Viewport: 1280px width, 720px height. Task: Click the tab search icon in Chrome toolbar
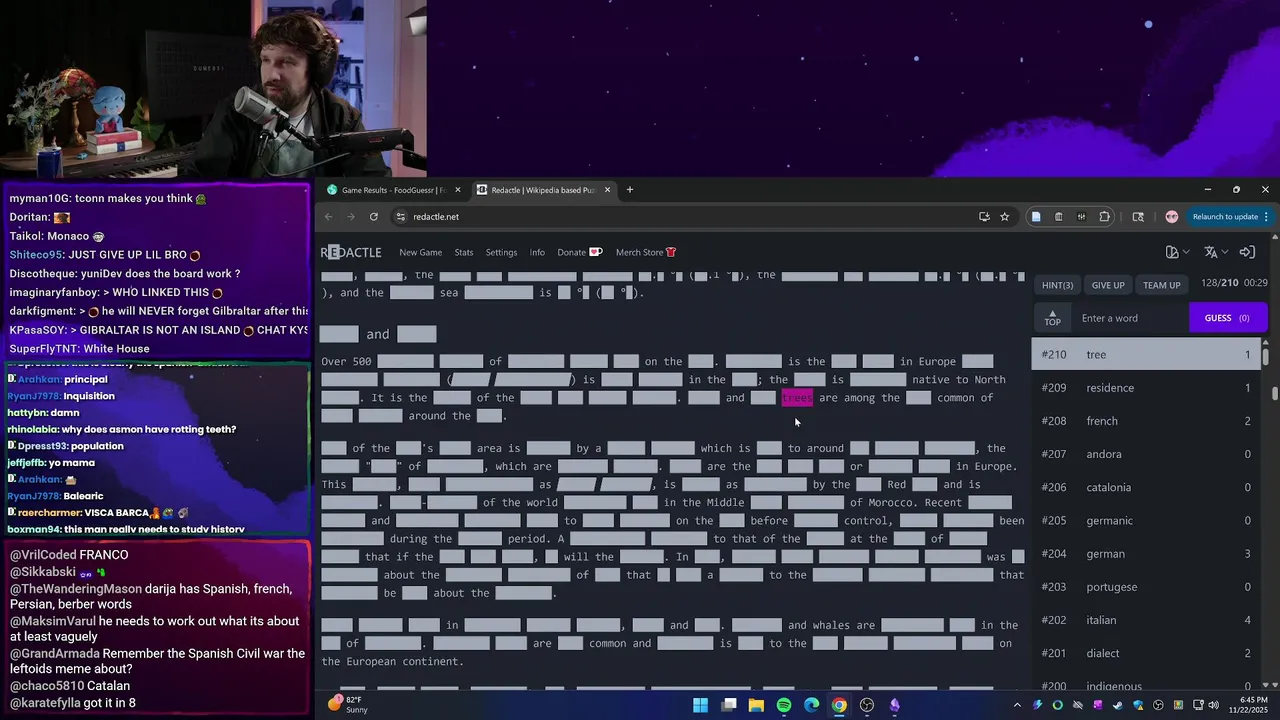[x=1138, y=217]
